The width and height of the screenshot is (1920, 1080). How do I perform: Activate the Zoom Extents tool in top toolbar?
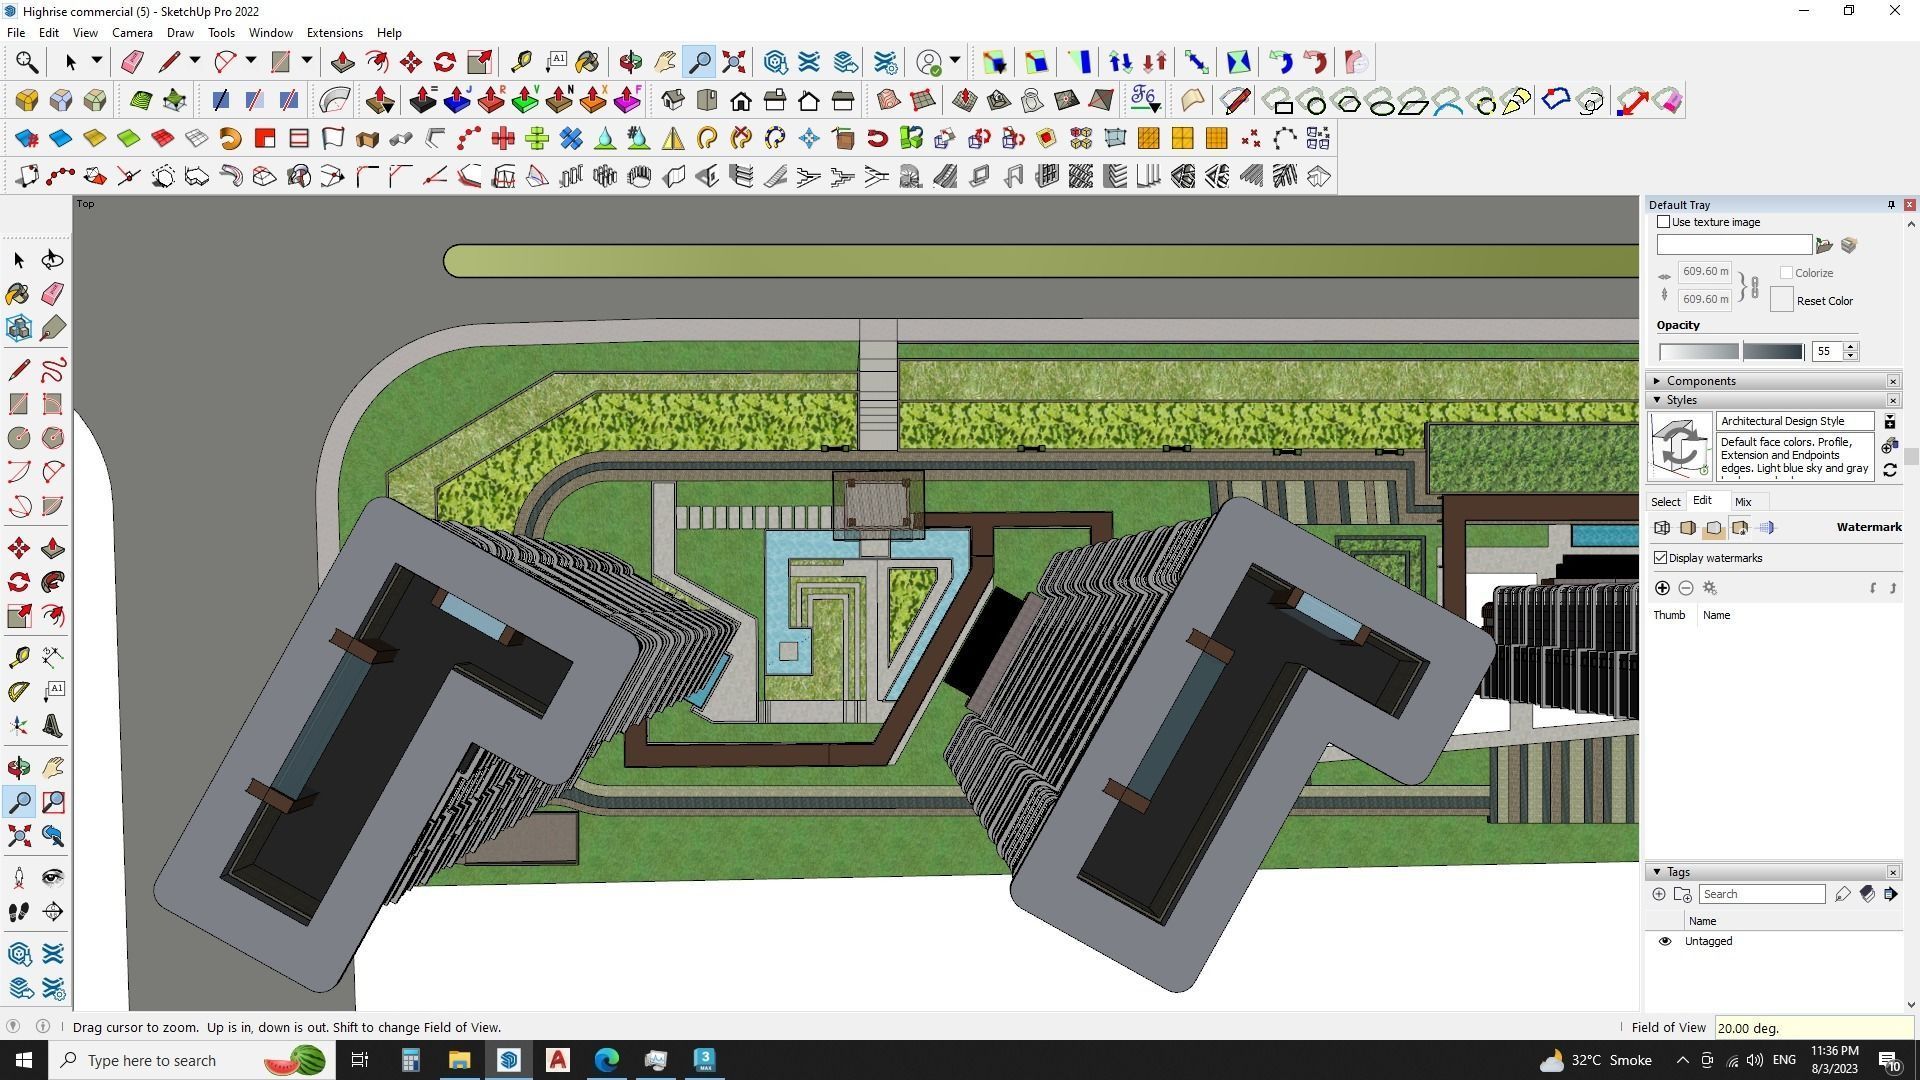click(734, 63)
